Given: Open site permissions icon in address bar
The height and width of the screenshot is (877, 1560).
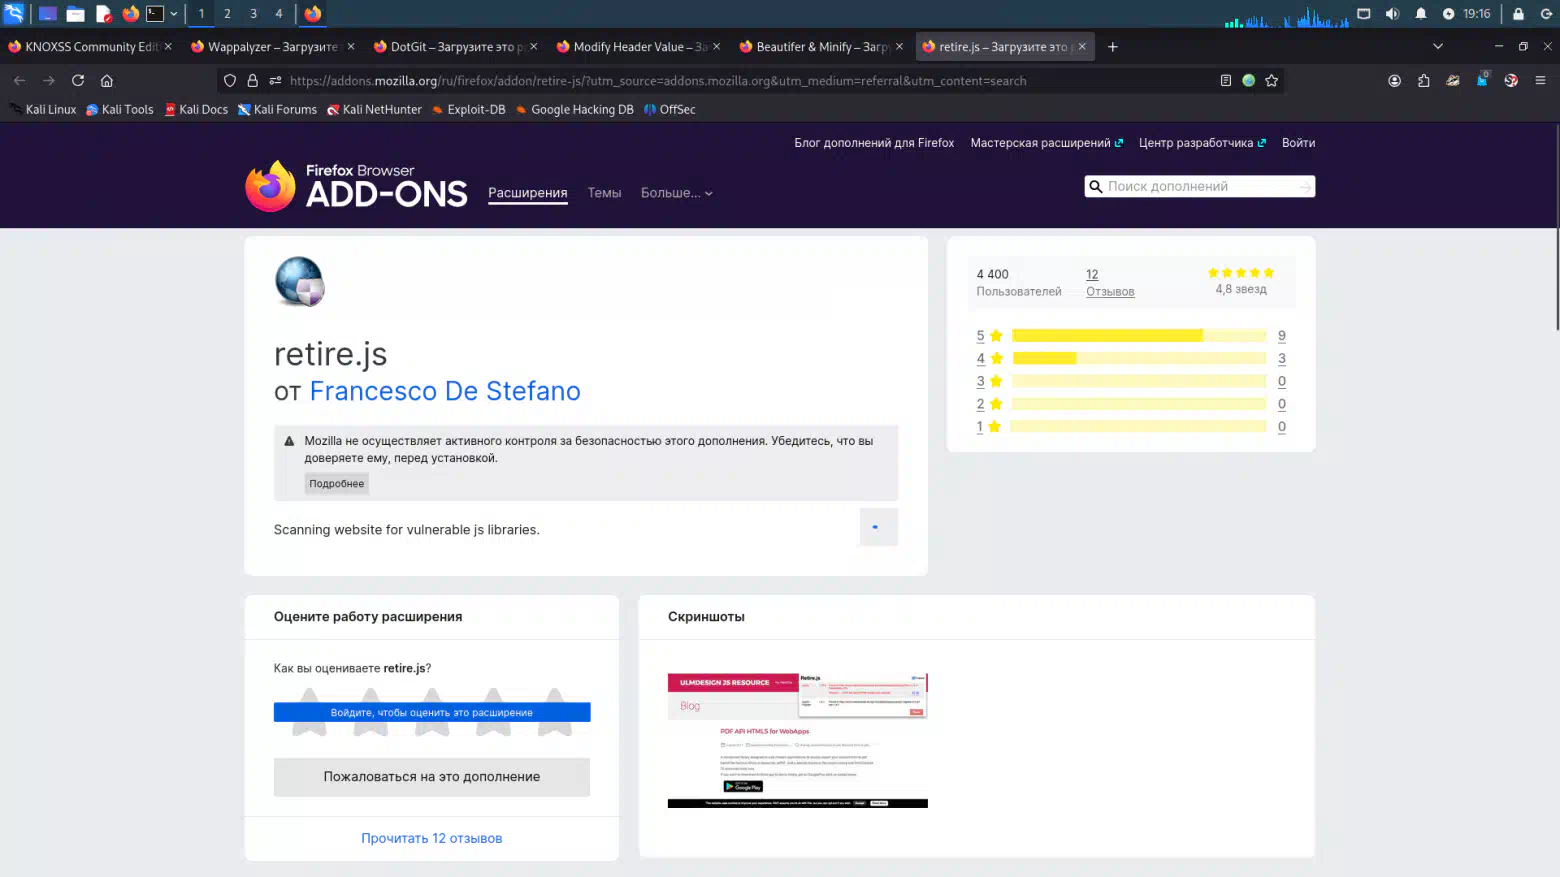Looking at the screenshot, I should 275,81.
